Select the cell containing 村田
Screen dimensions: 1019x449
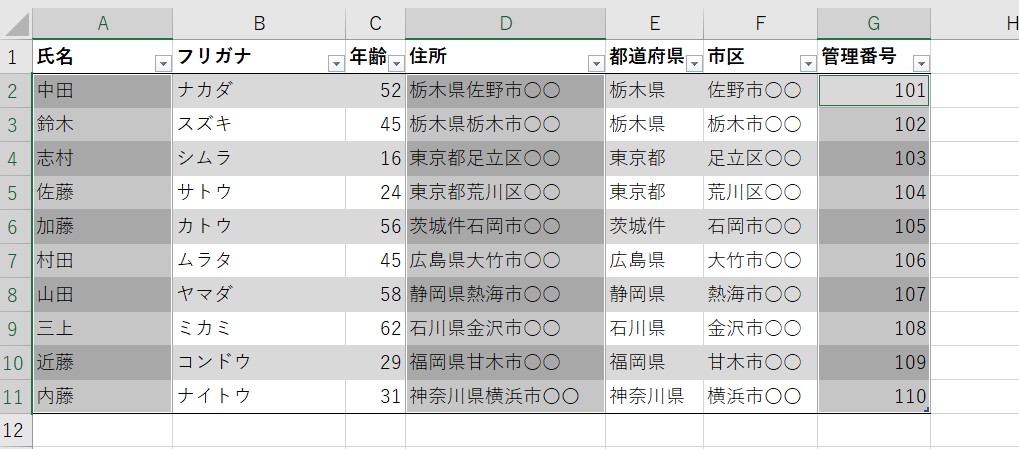coord(103,261)
